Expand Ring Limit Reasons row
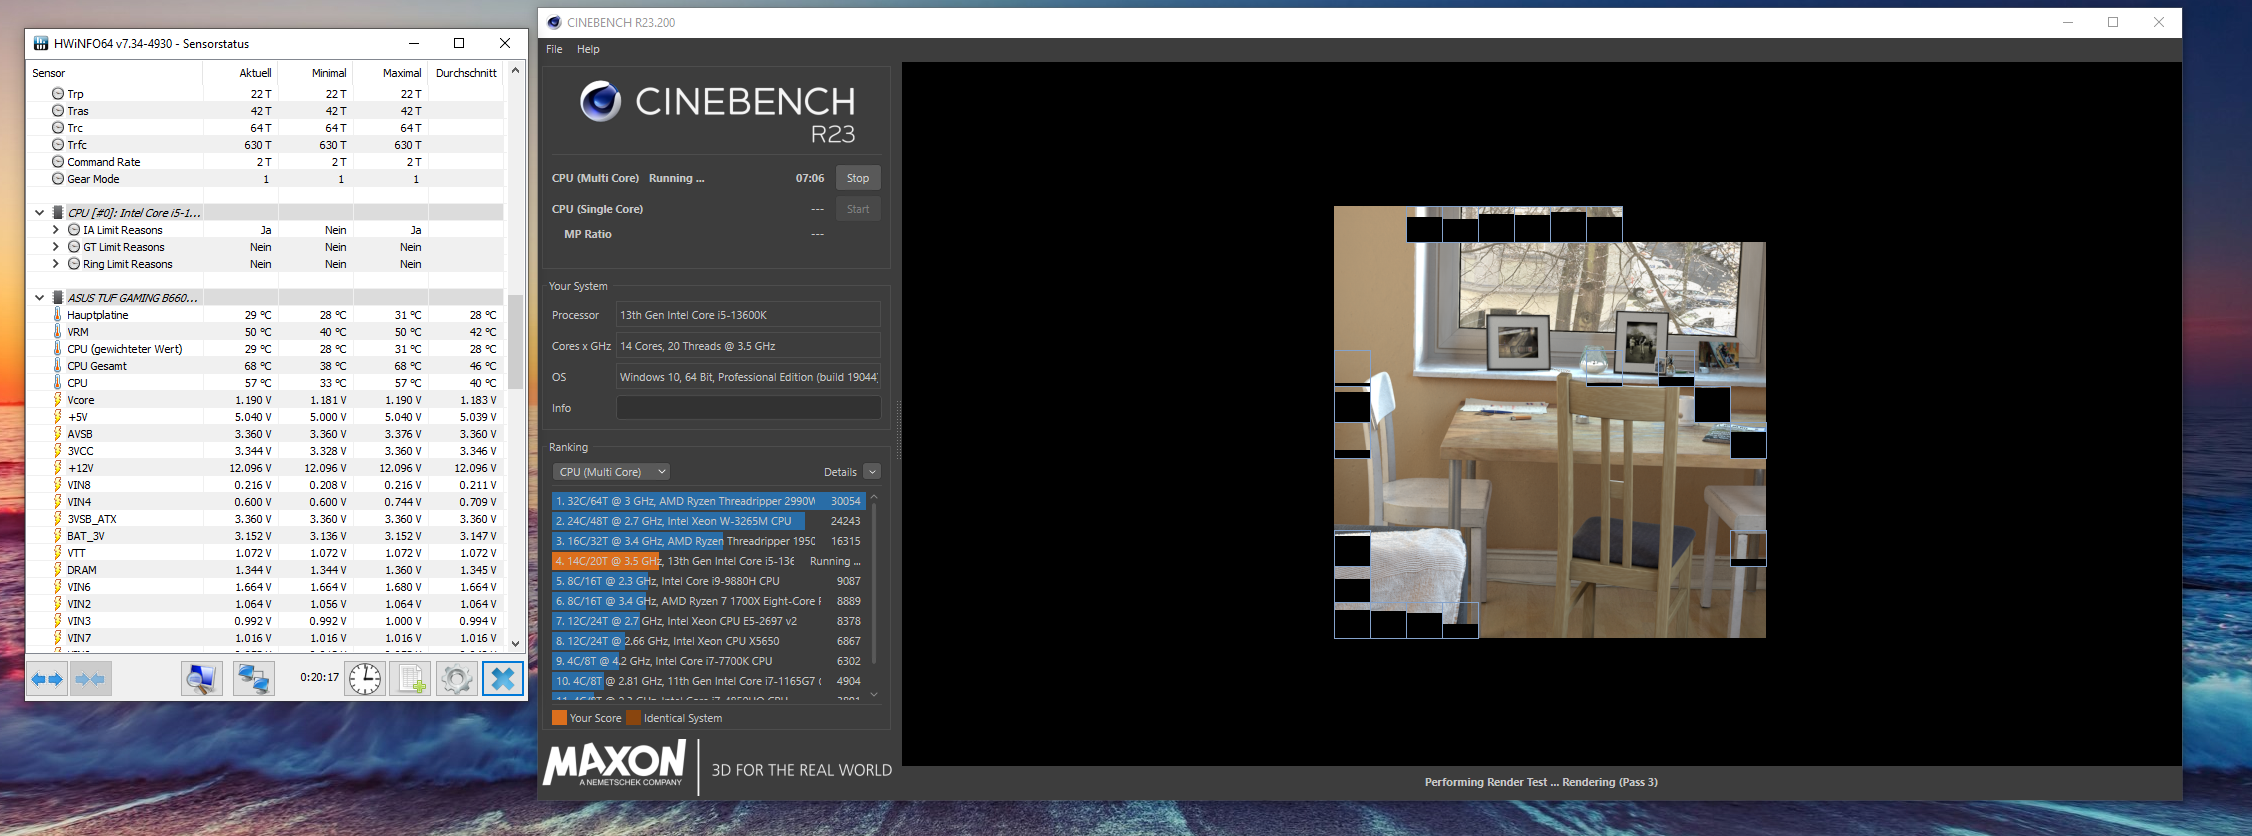Screen dimensions: 2252x836 (56, 263)
